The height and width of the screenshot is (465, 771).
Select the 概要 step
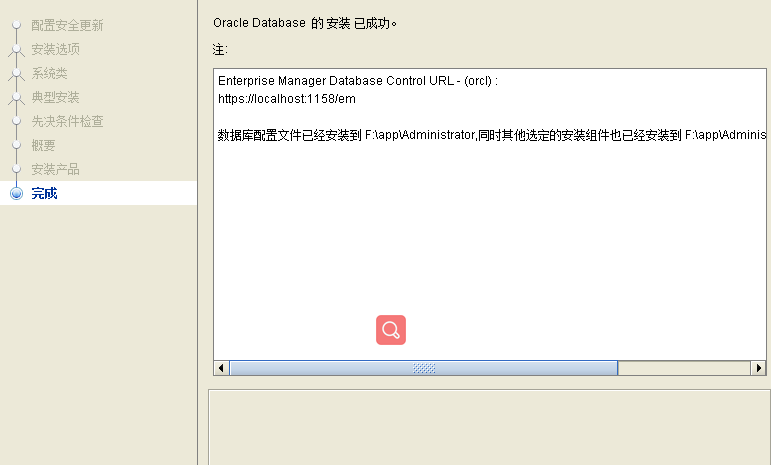[x=43, y=145]
